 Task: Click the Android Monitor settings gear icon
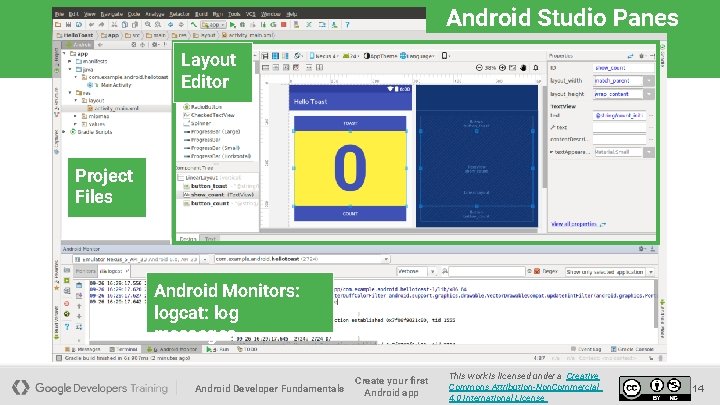[x=641, y=249]
